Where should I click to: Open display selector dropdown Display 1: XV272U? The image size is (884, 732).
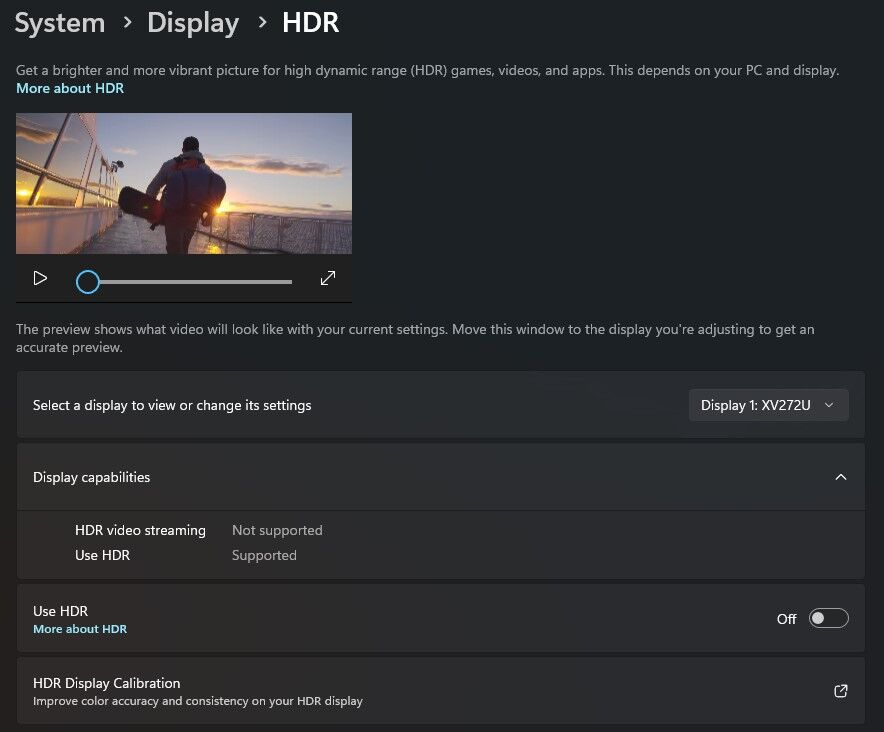coord(768,405)
